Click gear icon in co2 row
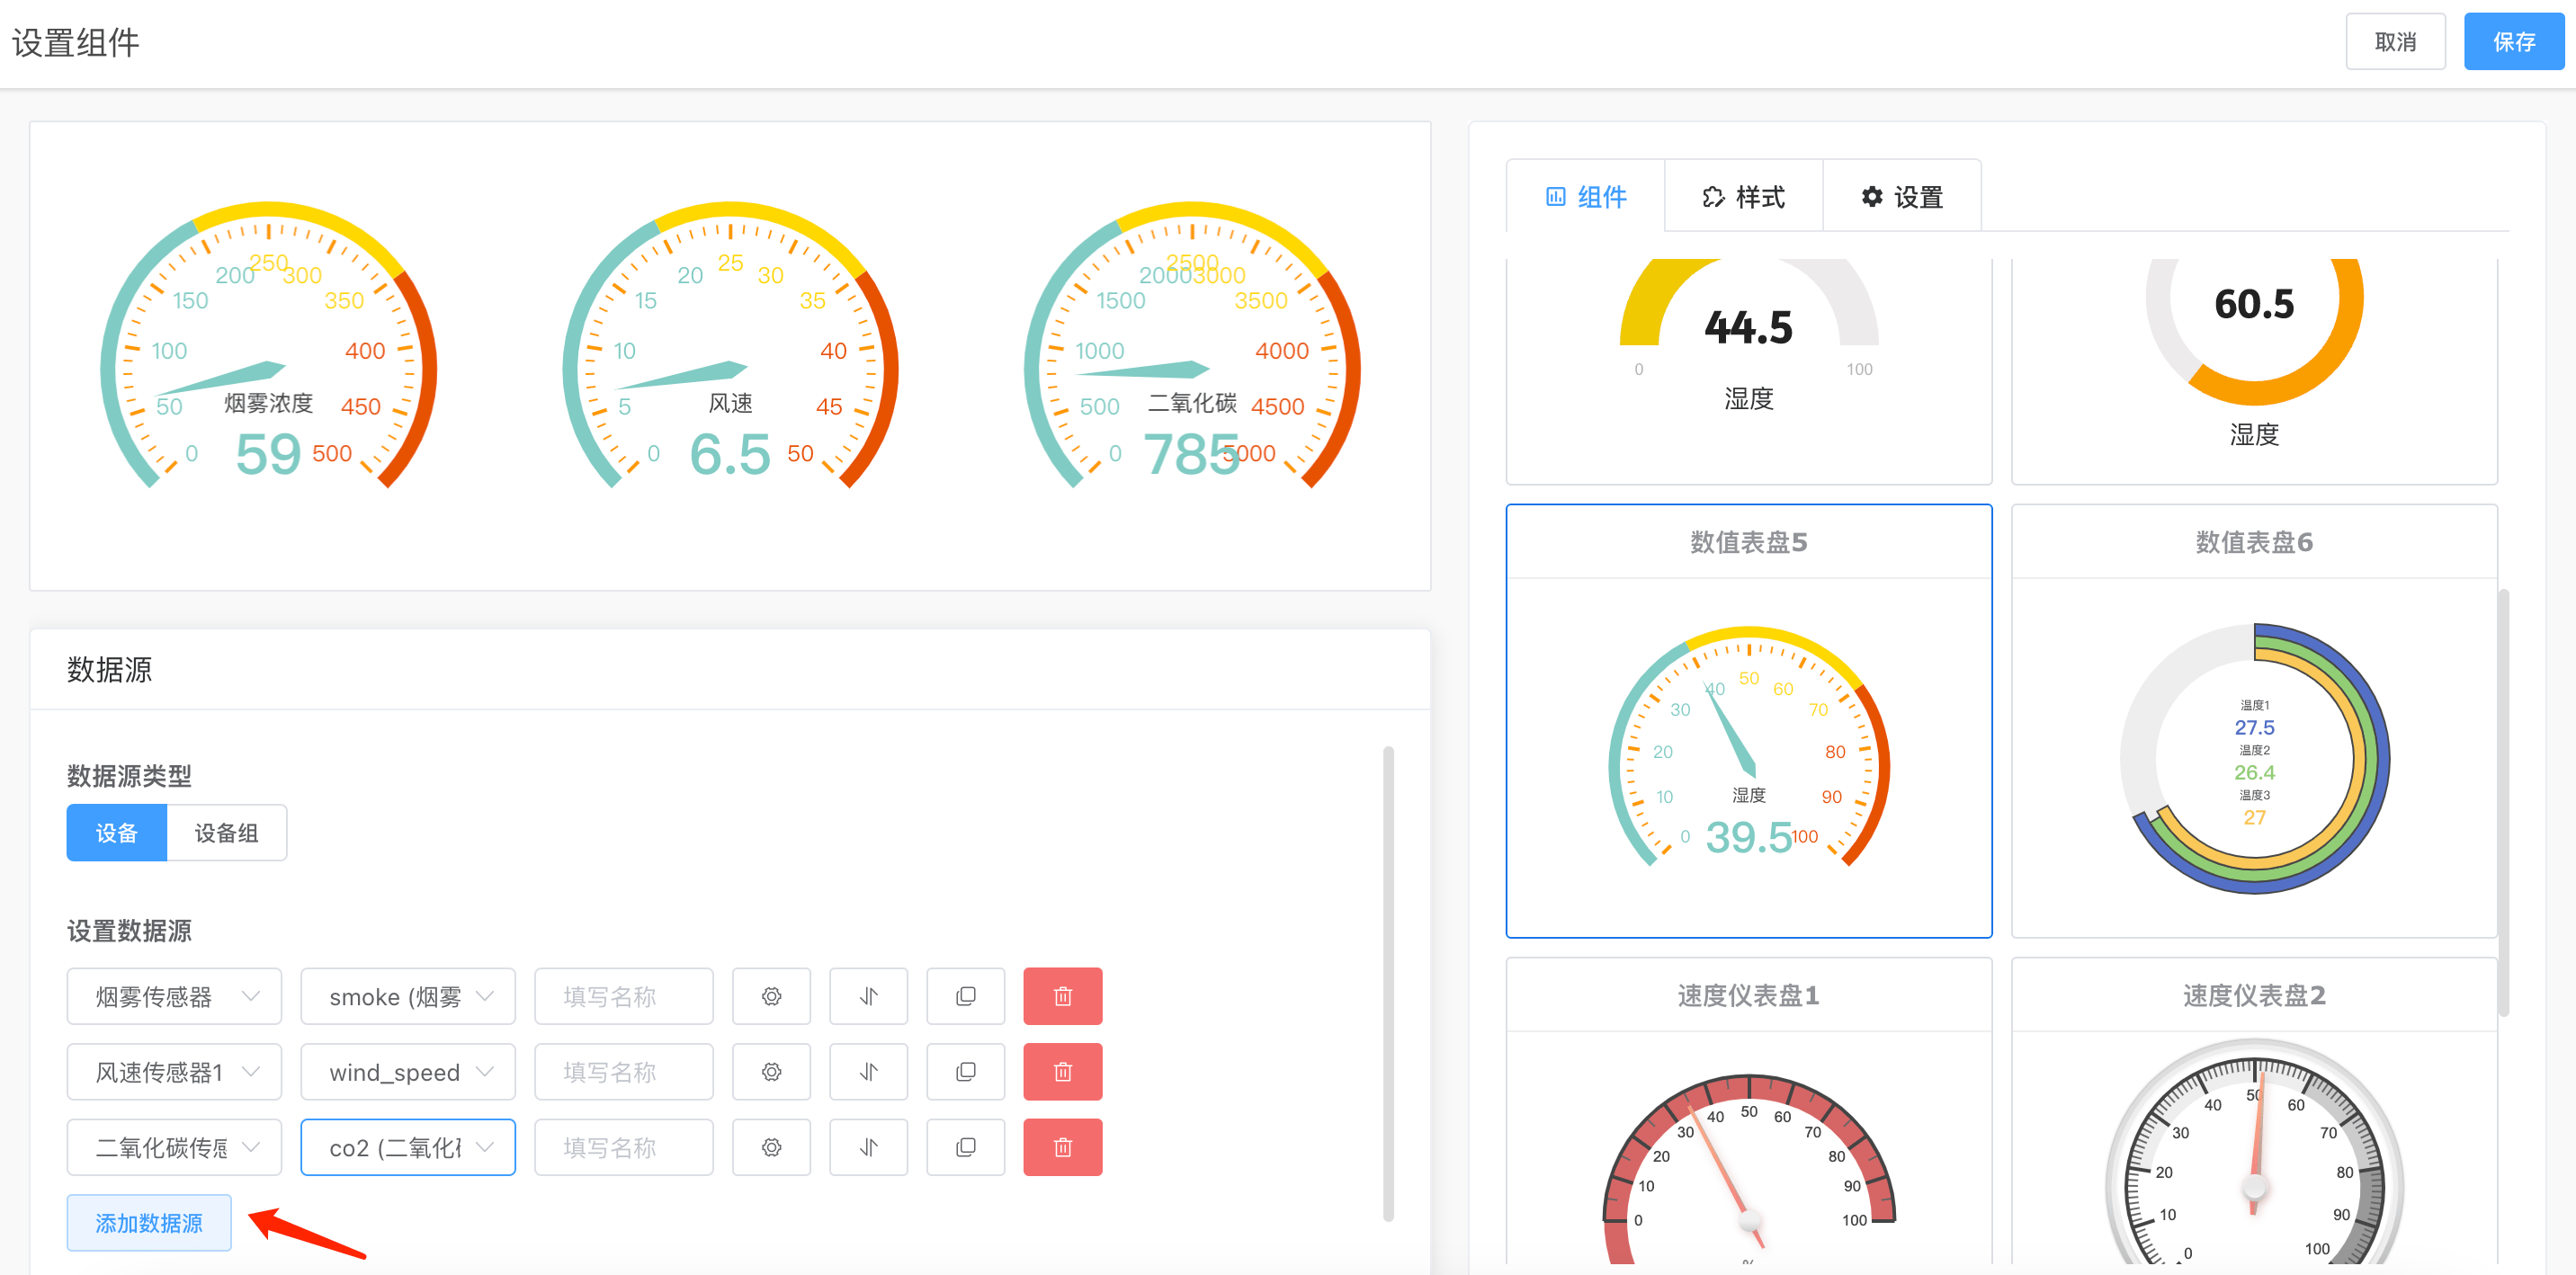 click(x=771, y=1147)
